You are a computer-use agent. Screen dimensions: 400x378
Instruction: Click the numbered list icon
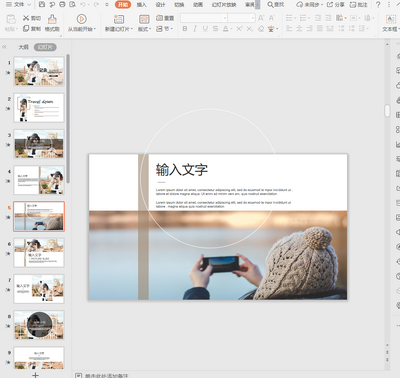(303, 18)
